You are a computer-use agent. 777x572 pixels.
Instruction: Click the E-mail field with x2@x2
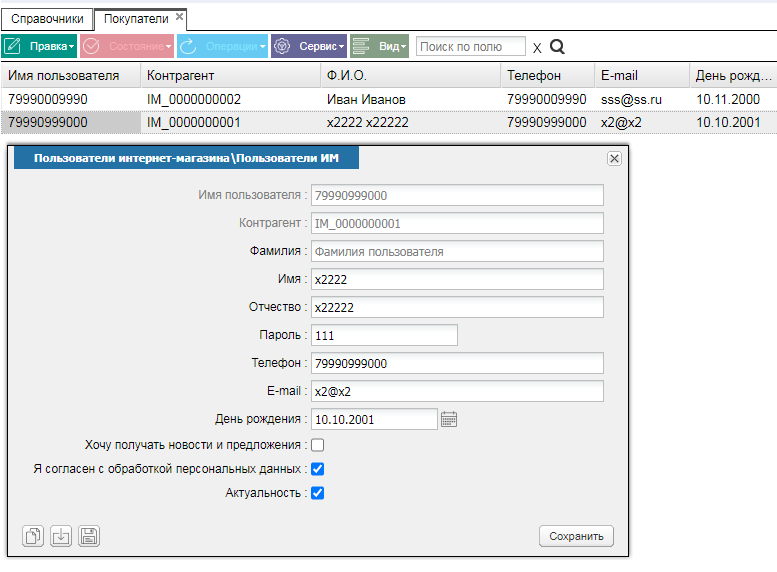coord(457,391)
